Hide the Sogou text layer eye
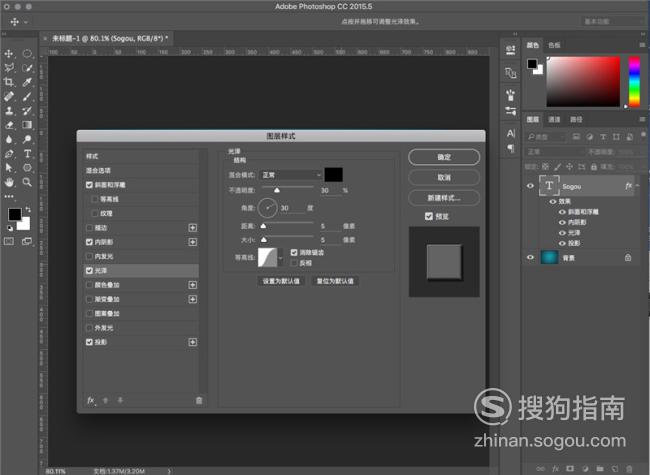 tap(530, 186)
